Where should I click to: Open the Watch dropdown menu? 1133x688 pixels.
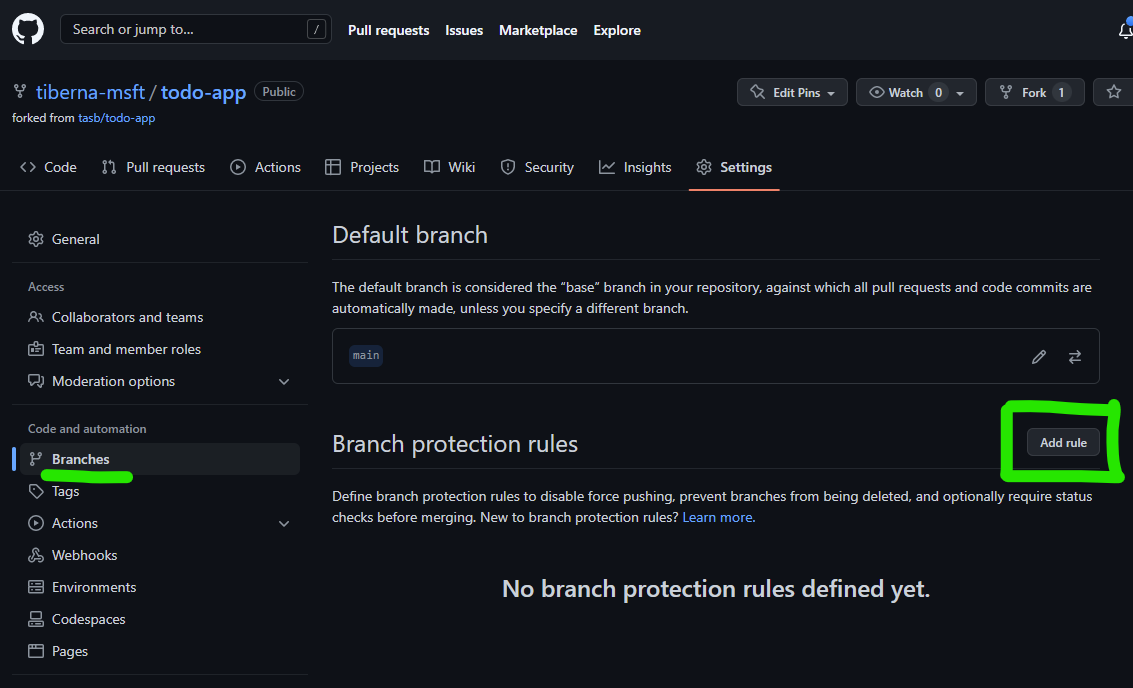coord(917,92)
